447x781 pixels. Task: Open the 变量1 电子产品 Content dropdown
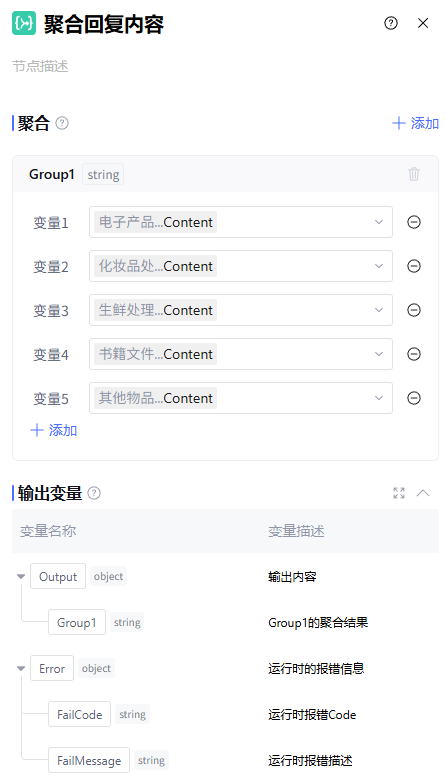coord(241,222)
